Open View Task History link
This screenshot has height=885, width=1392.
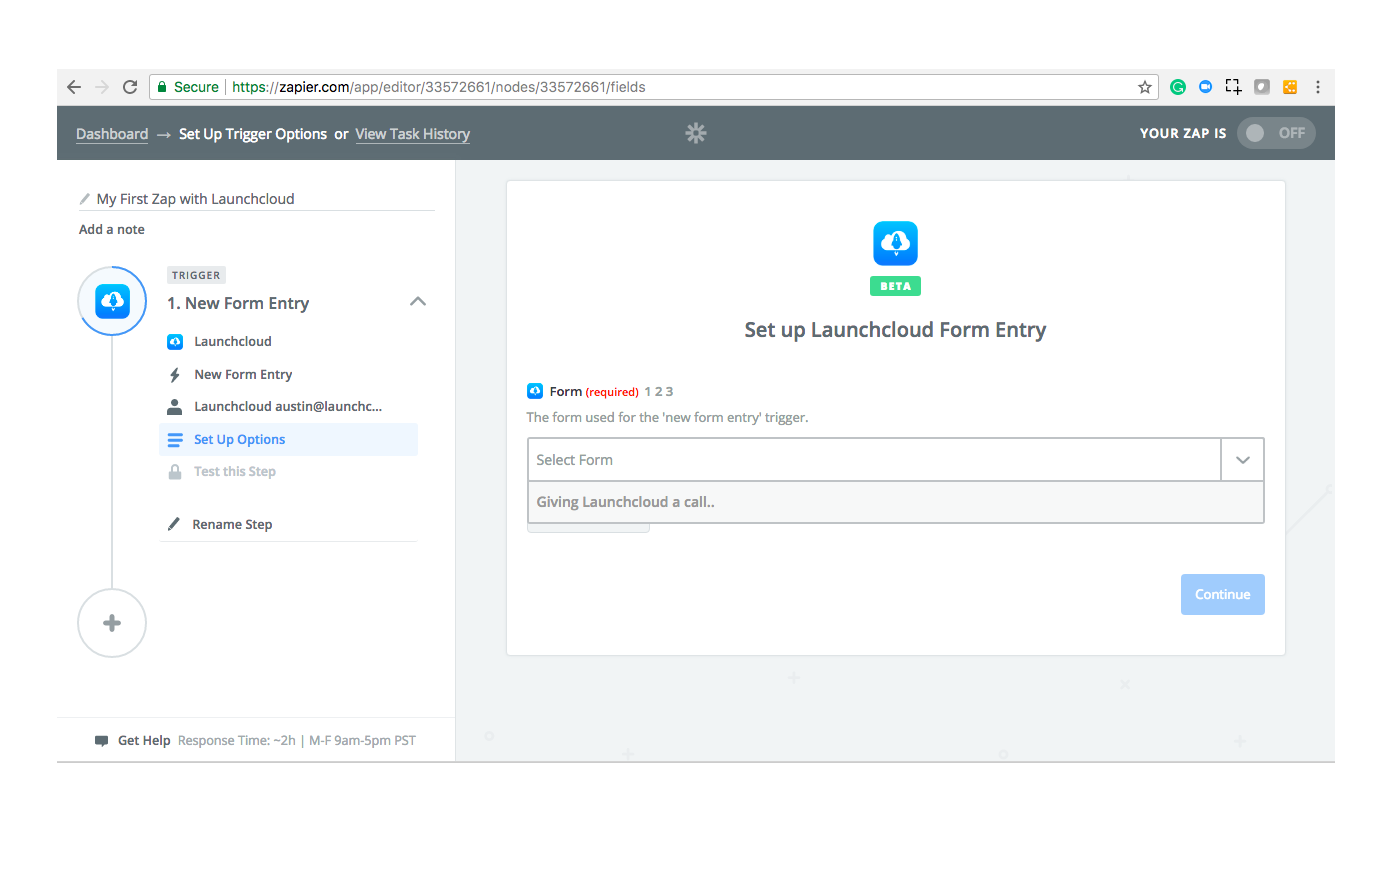click(x=412, y=134)
